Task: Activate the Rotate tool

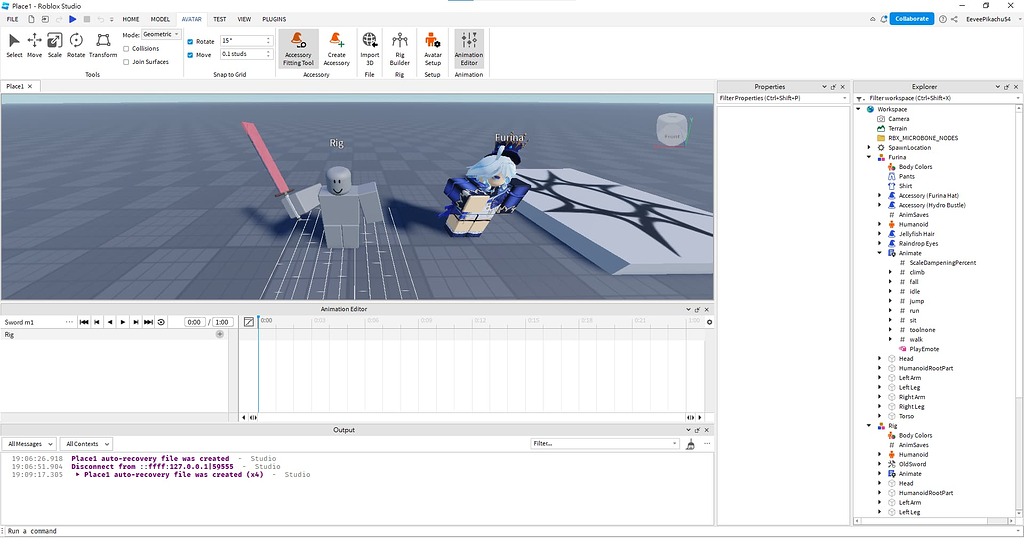Action: [x=76, y=46]
